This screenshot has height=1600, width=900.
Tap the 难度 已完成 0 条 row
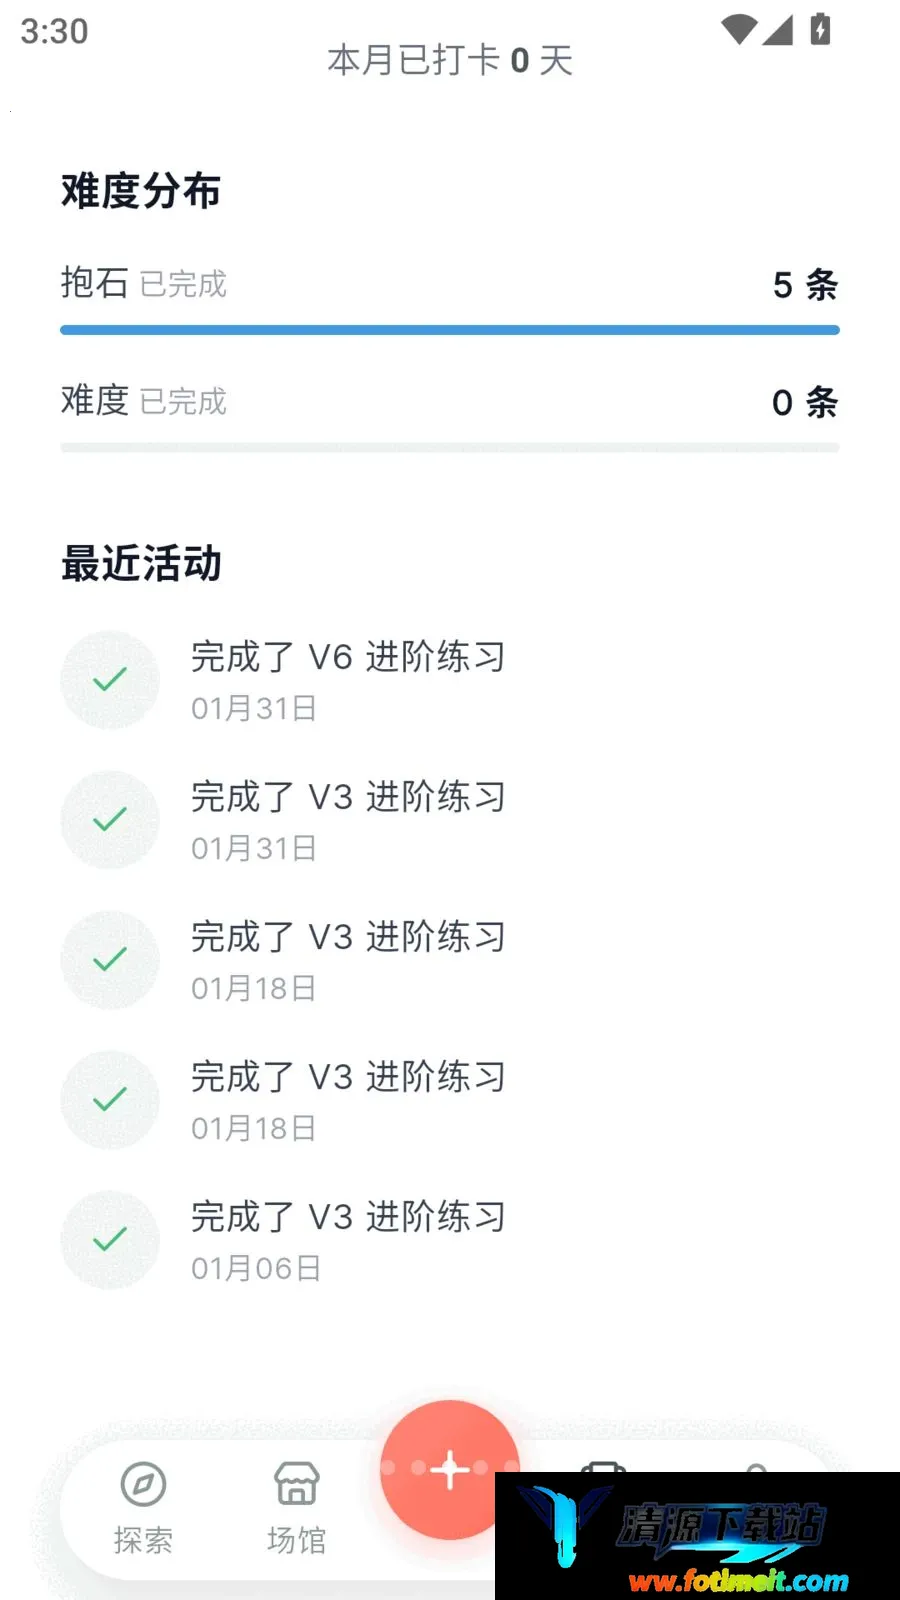[x=450, y=401]
